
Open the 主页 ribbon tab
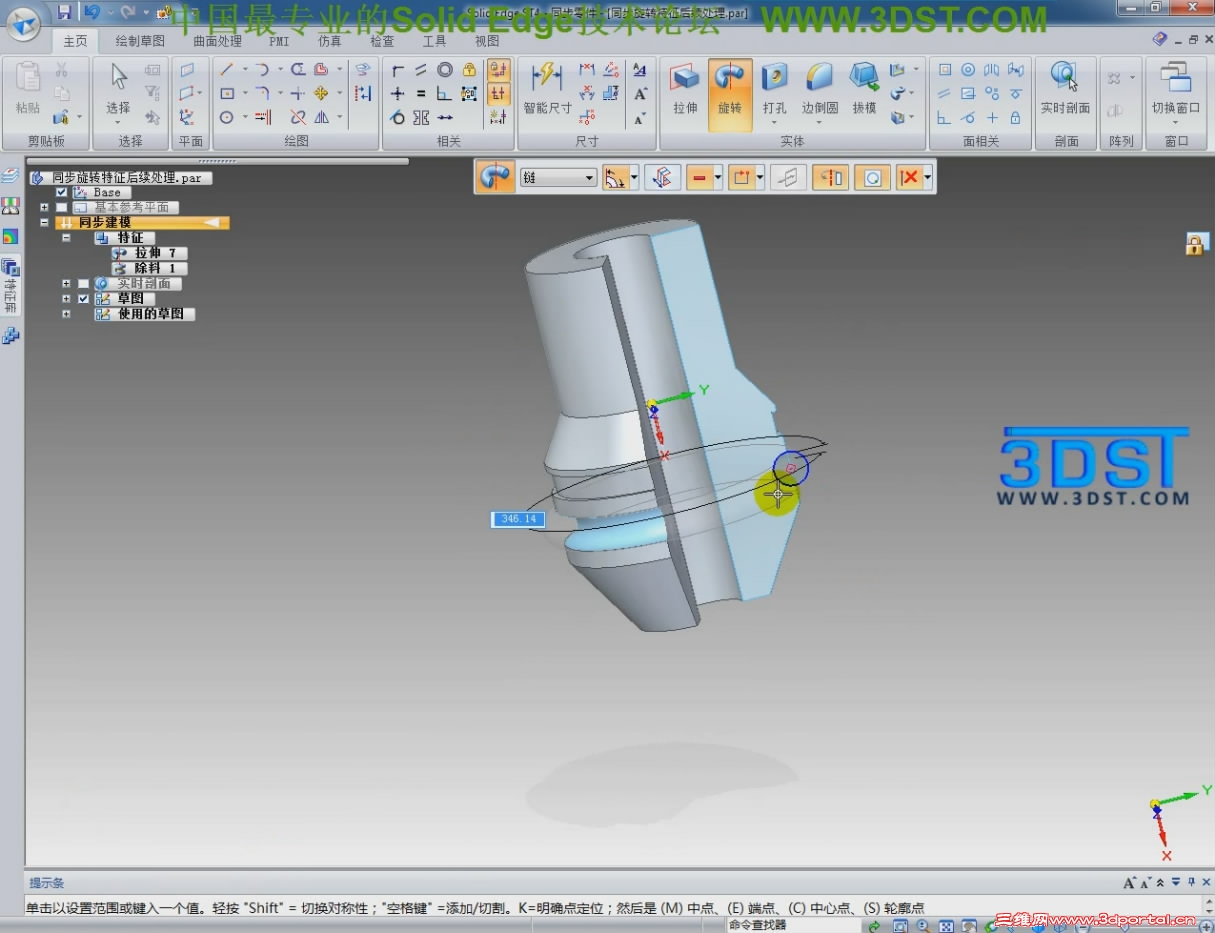[x=75, y=41]
